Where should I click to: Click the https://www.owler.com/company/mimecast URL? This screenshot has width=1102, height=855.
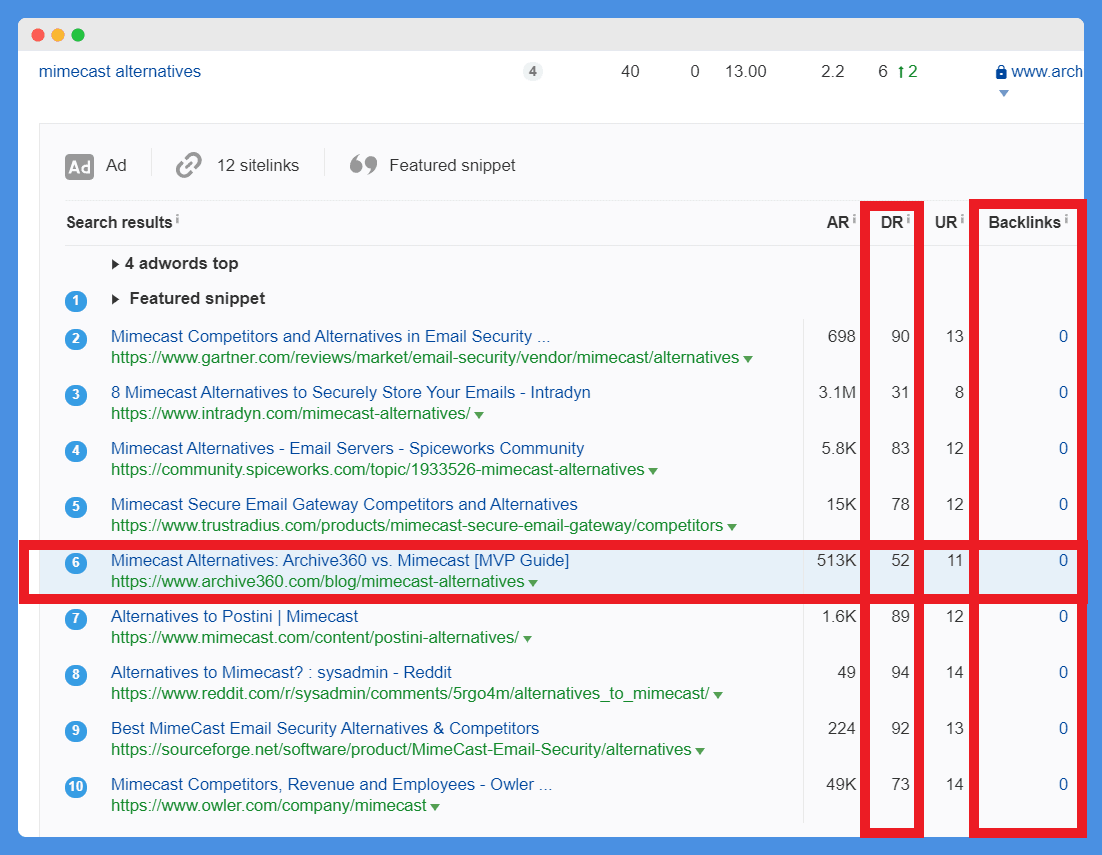click(268, 806)
